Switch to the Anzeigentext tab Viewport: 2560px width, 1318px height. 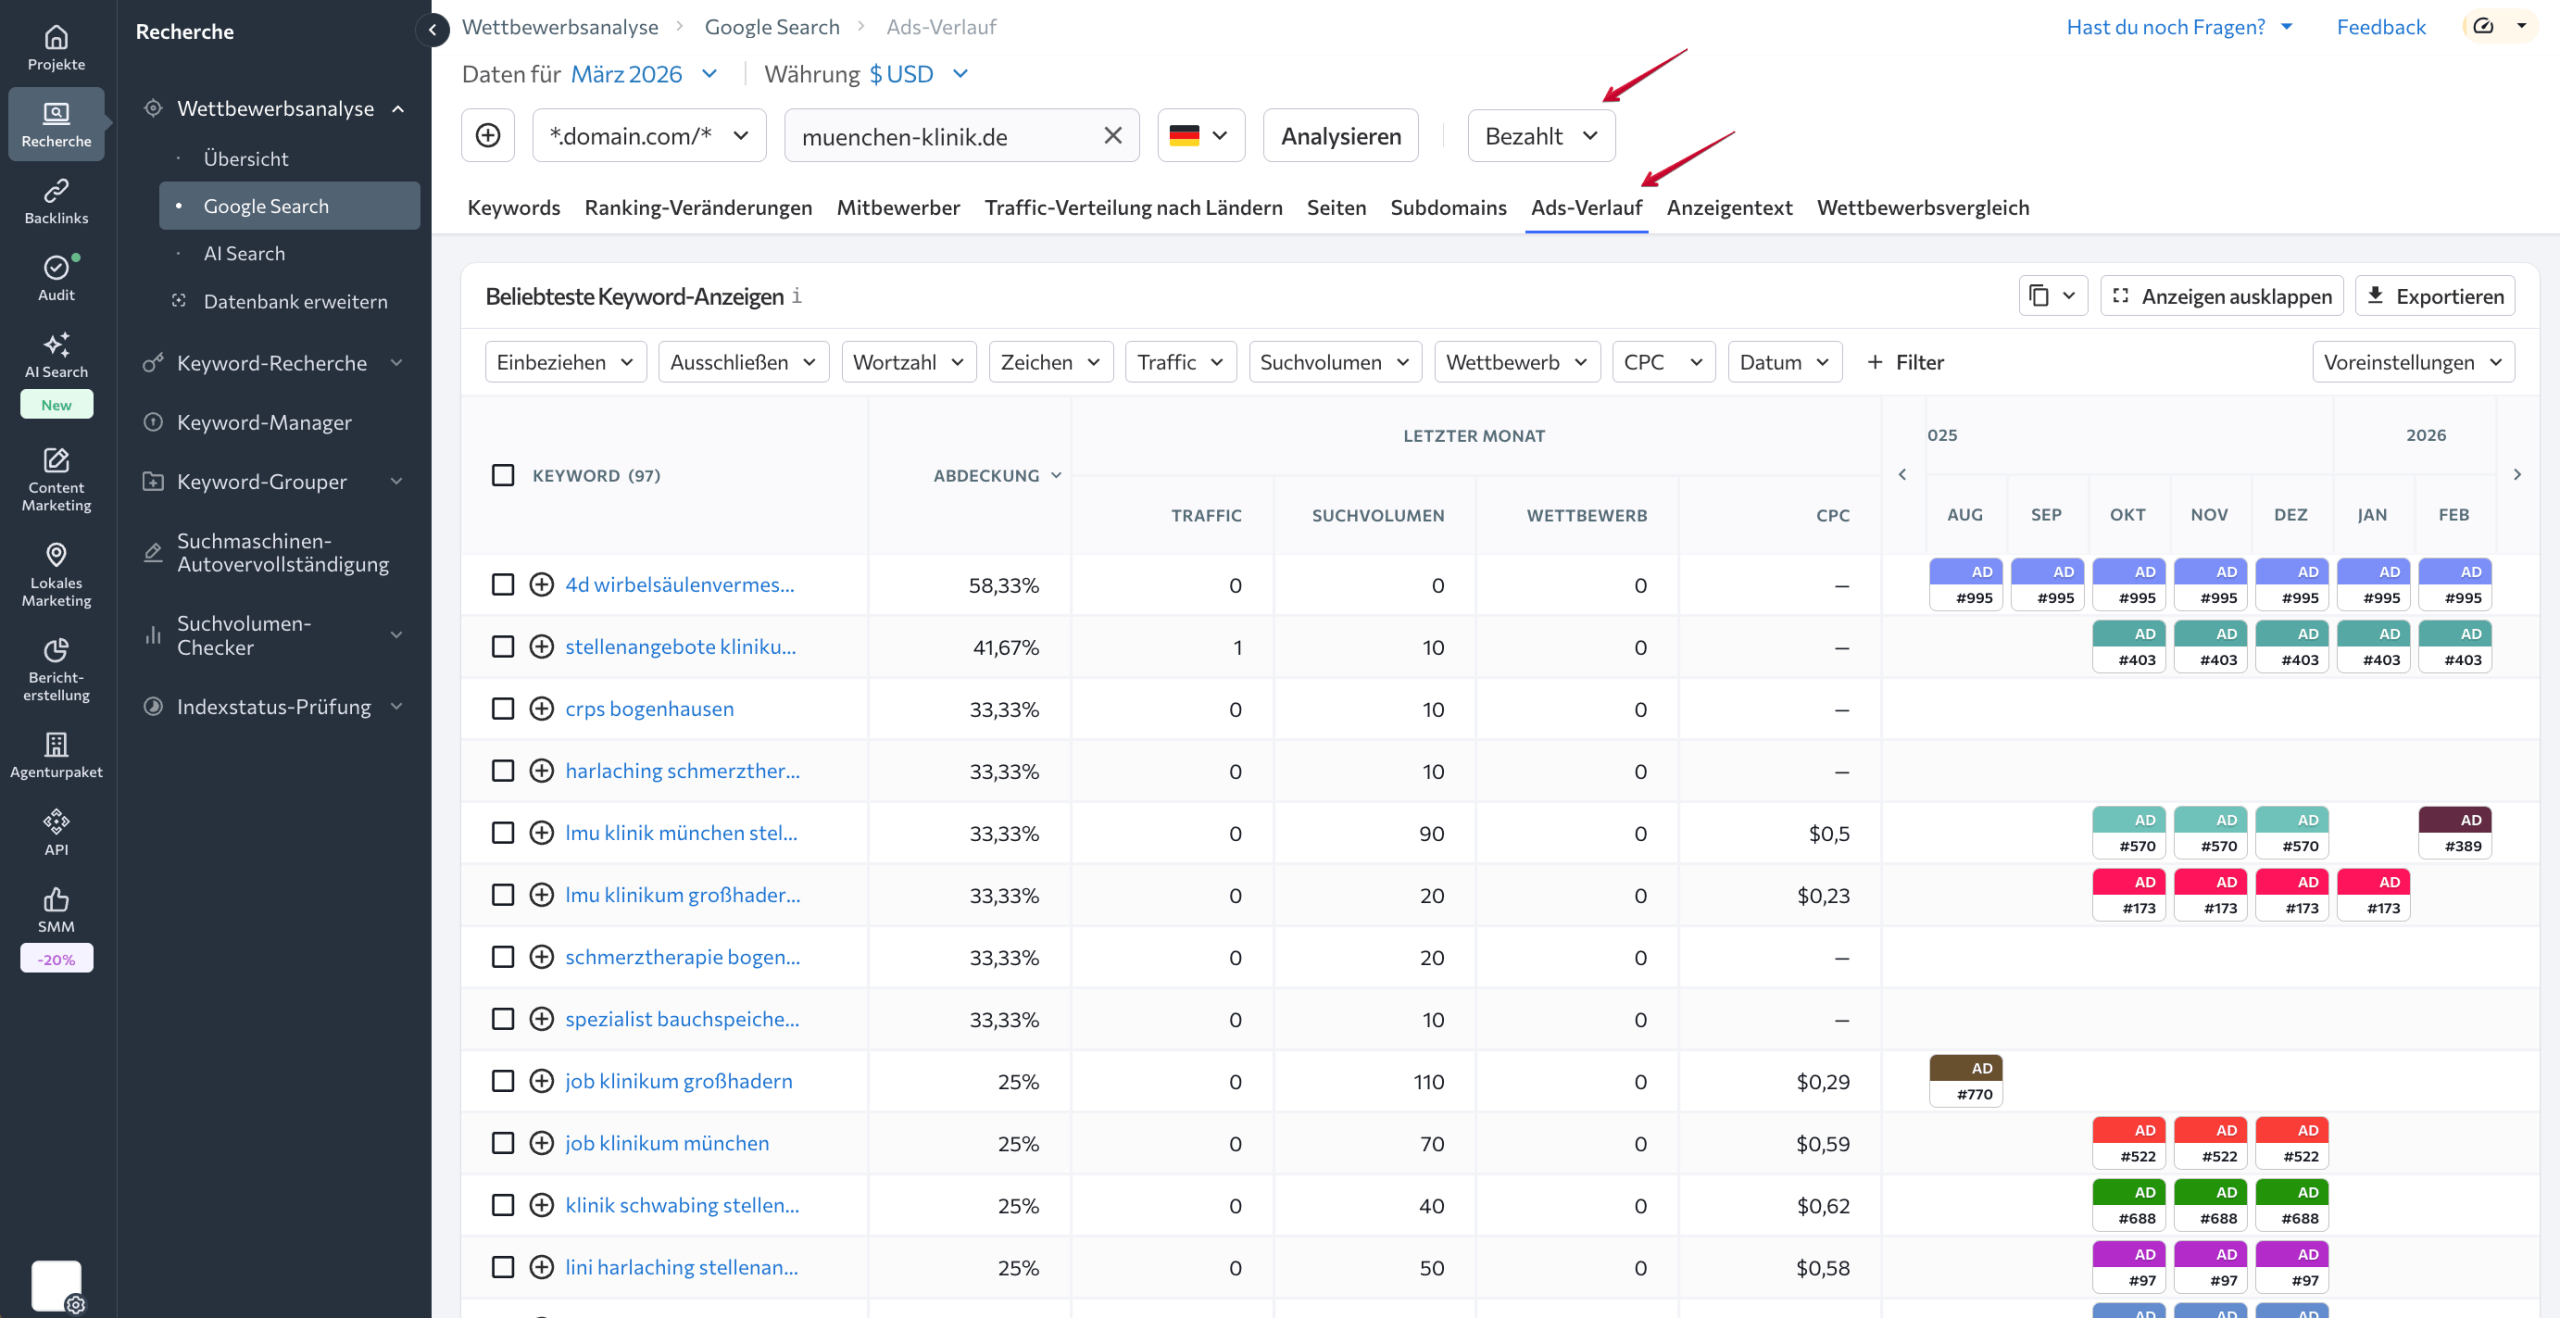point(1728,207)
